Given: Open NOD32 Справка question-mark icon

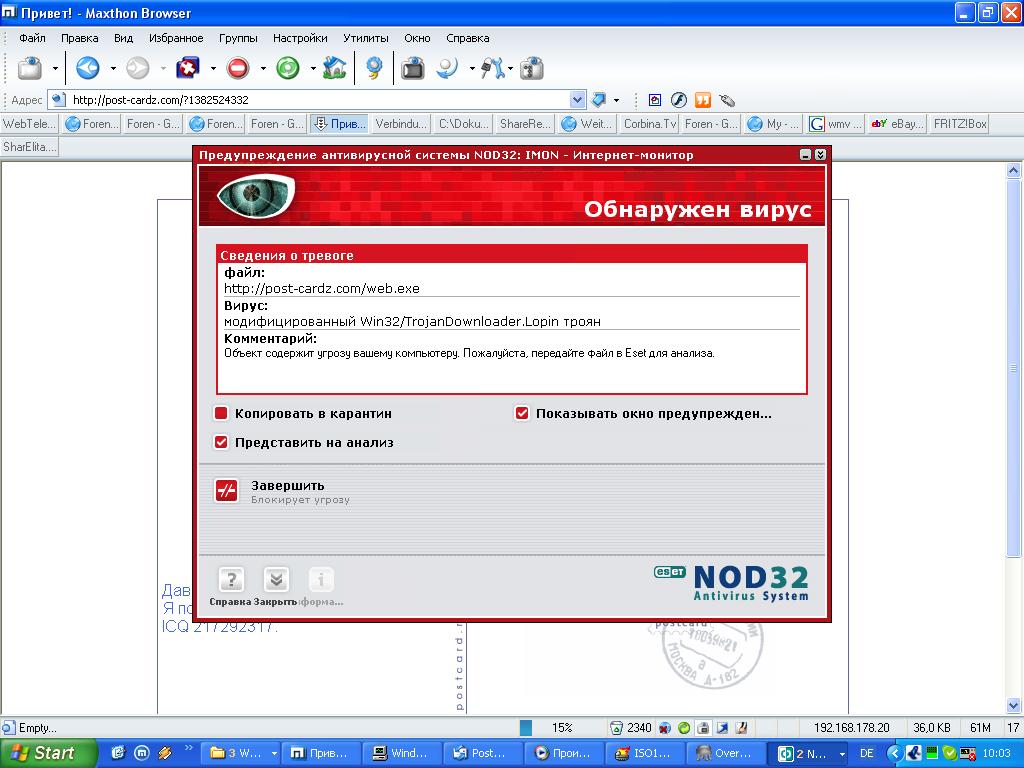Looking at the screenshot, I should click(231, 580).
